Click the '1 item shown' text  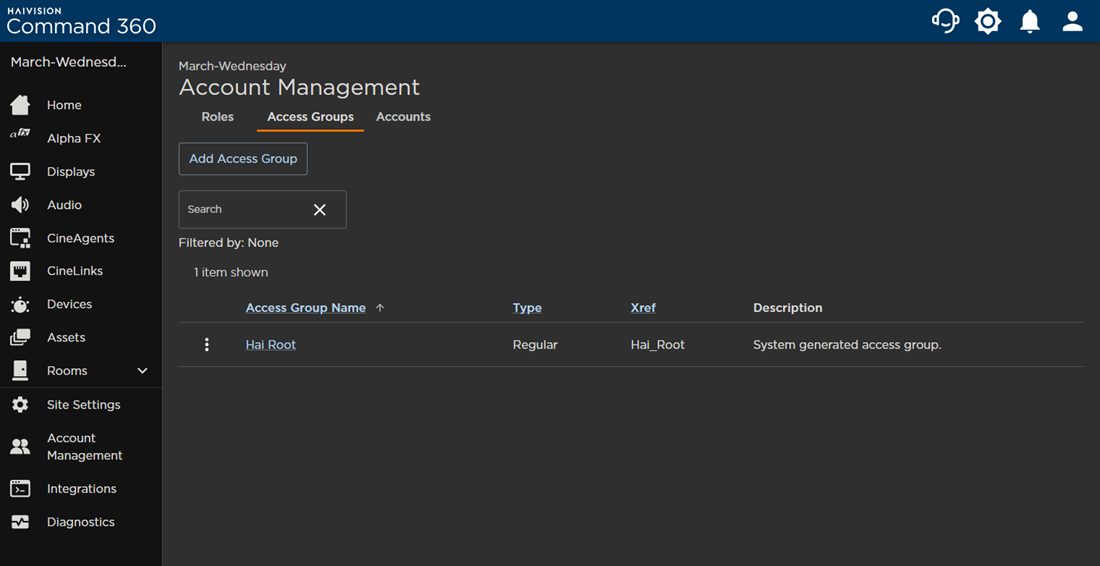click(231, 272)
